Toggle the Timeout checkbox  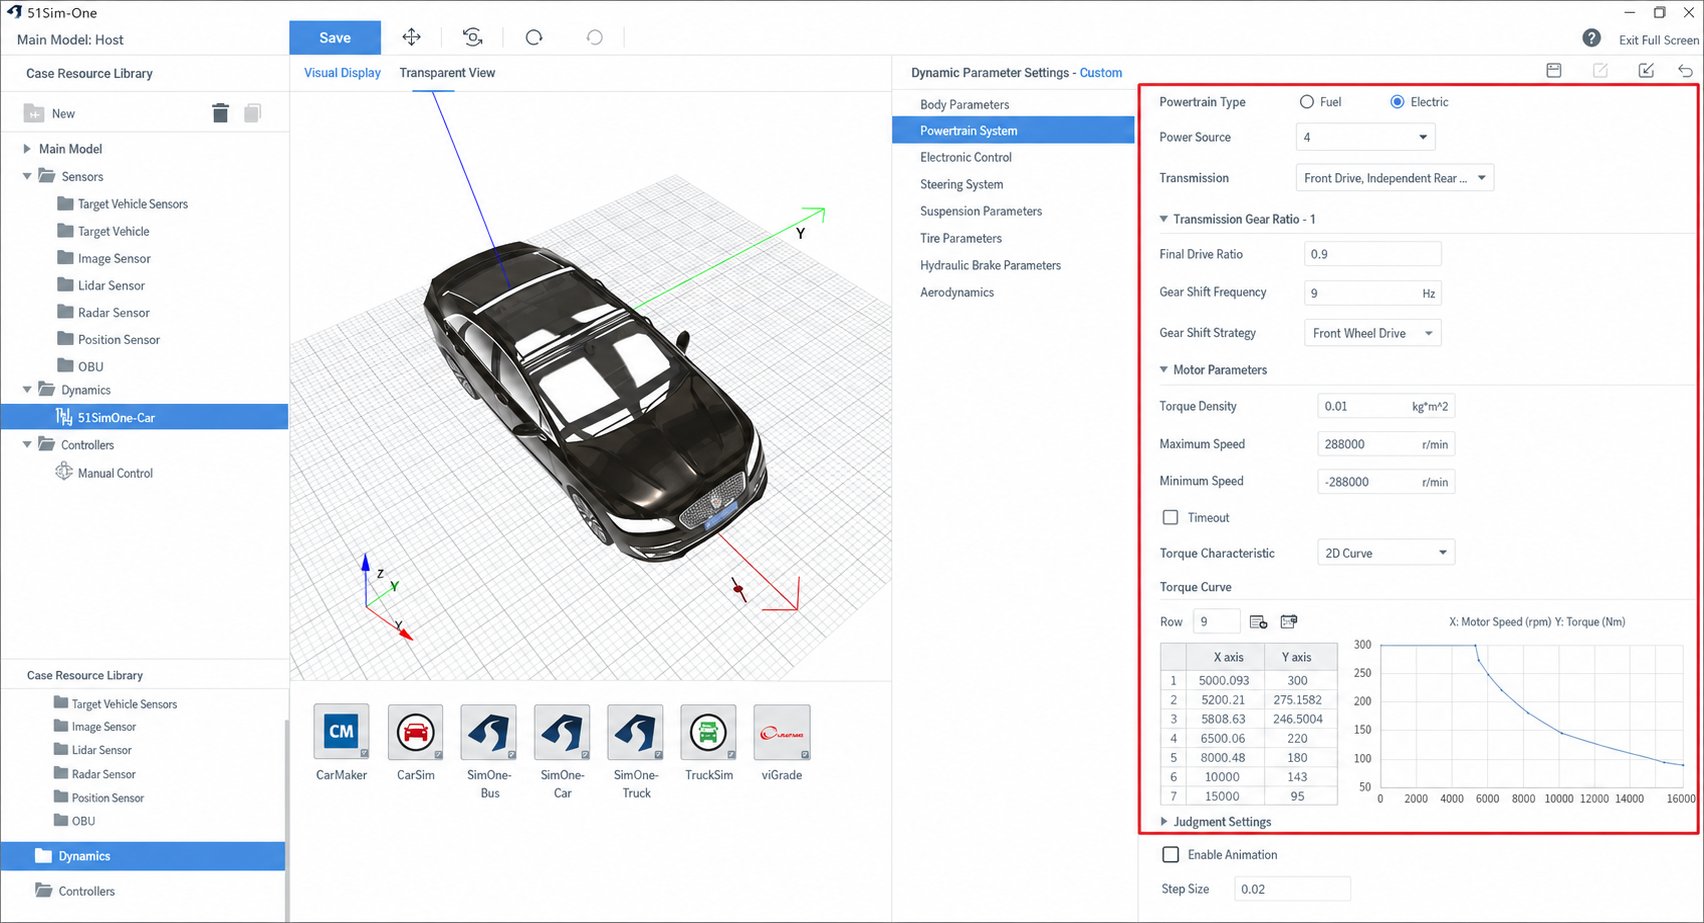click(1170, 518)
